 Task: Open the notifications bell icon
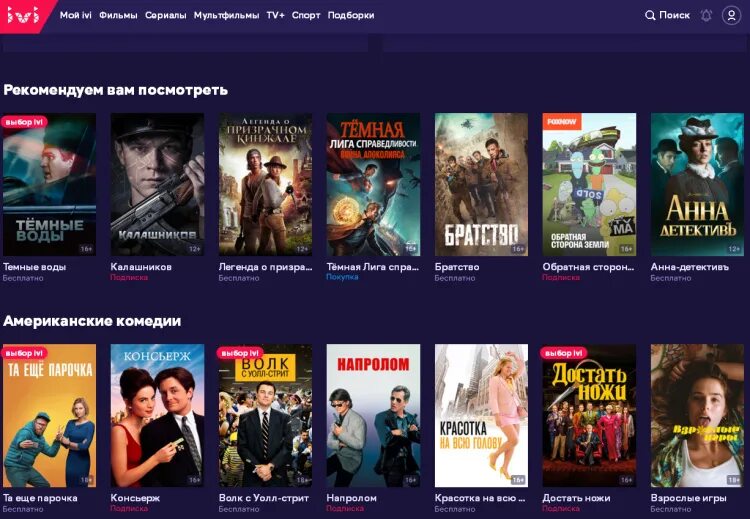[706, 16]
